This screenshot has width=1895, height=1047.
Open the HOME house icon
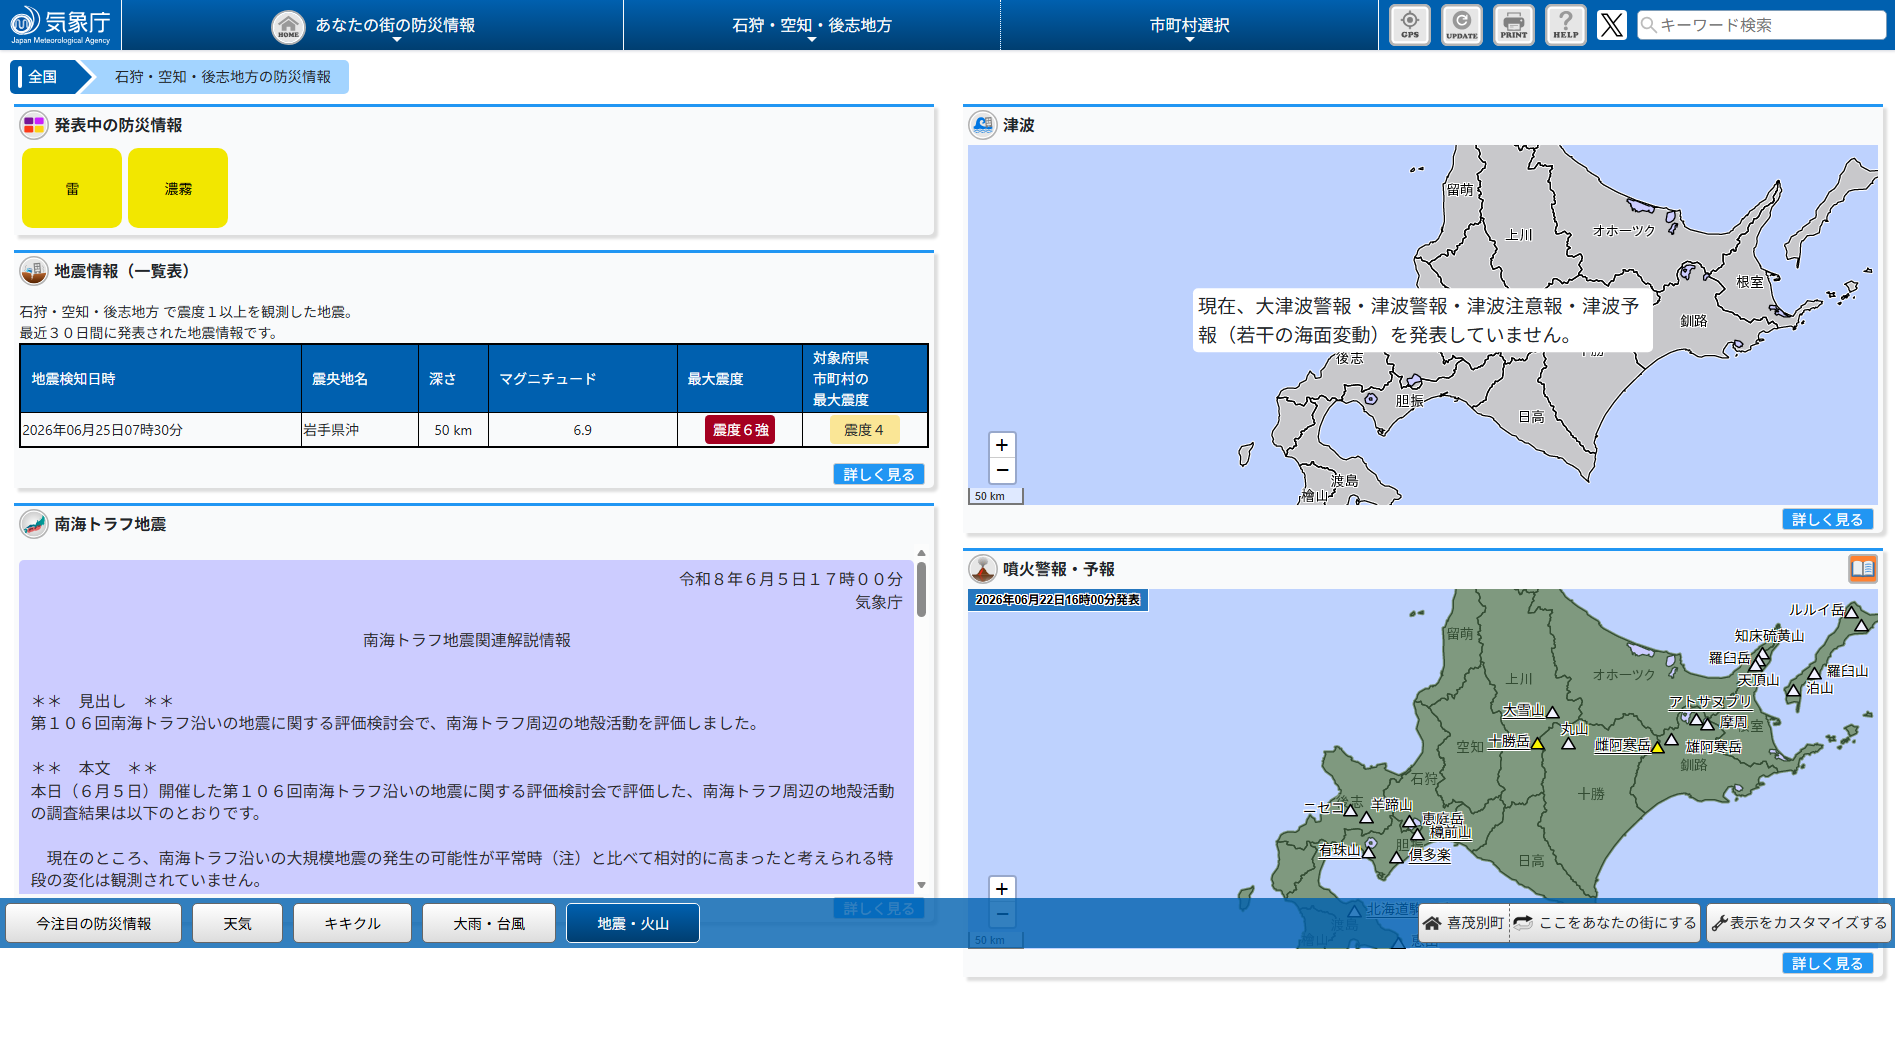288,26
